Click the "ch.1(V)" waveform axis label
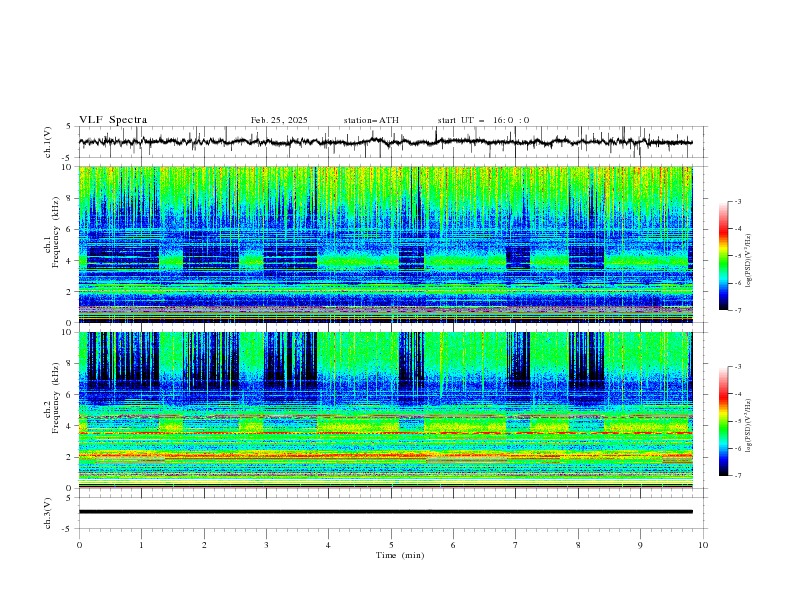Screen dimensions: 792x612 pyautogui.click(x=48, y=142)
